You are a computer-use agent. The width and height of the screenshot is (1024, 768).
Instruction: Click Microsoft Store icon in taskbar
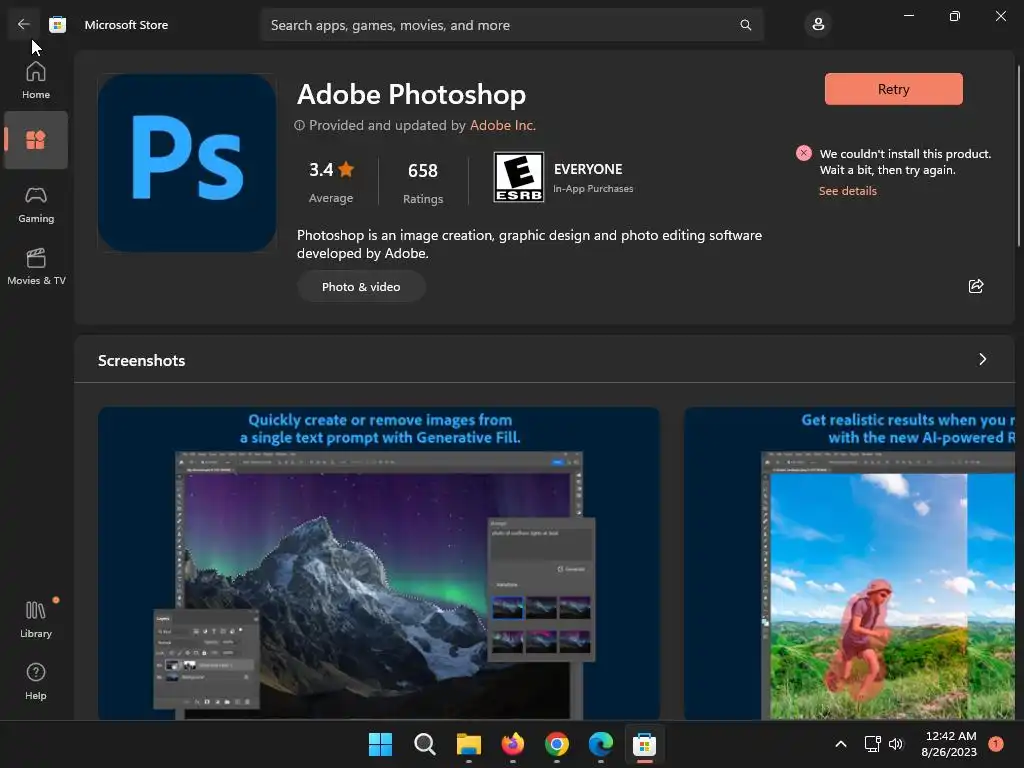coord(645,744)
